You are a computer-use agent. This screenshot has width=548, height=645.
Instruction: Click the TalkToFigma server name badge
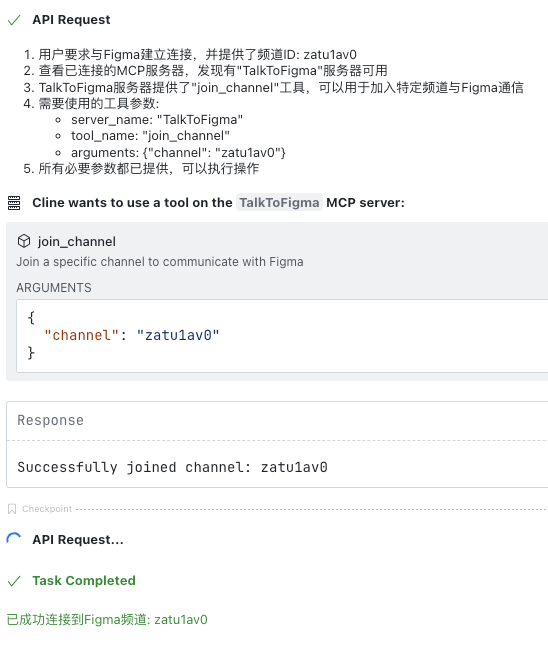[x=279, y=202]
